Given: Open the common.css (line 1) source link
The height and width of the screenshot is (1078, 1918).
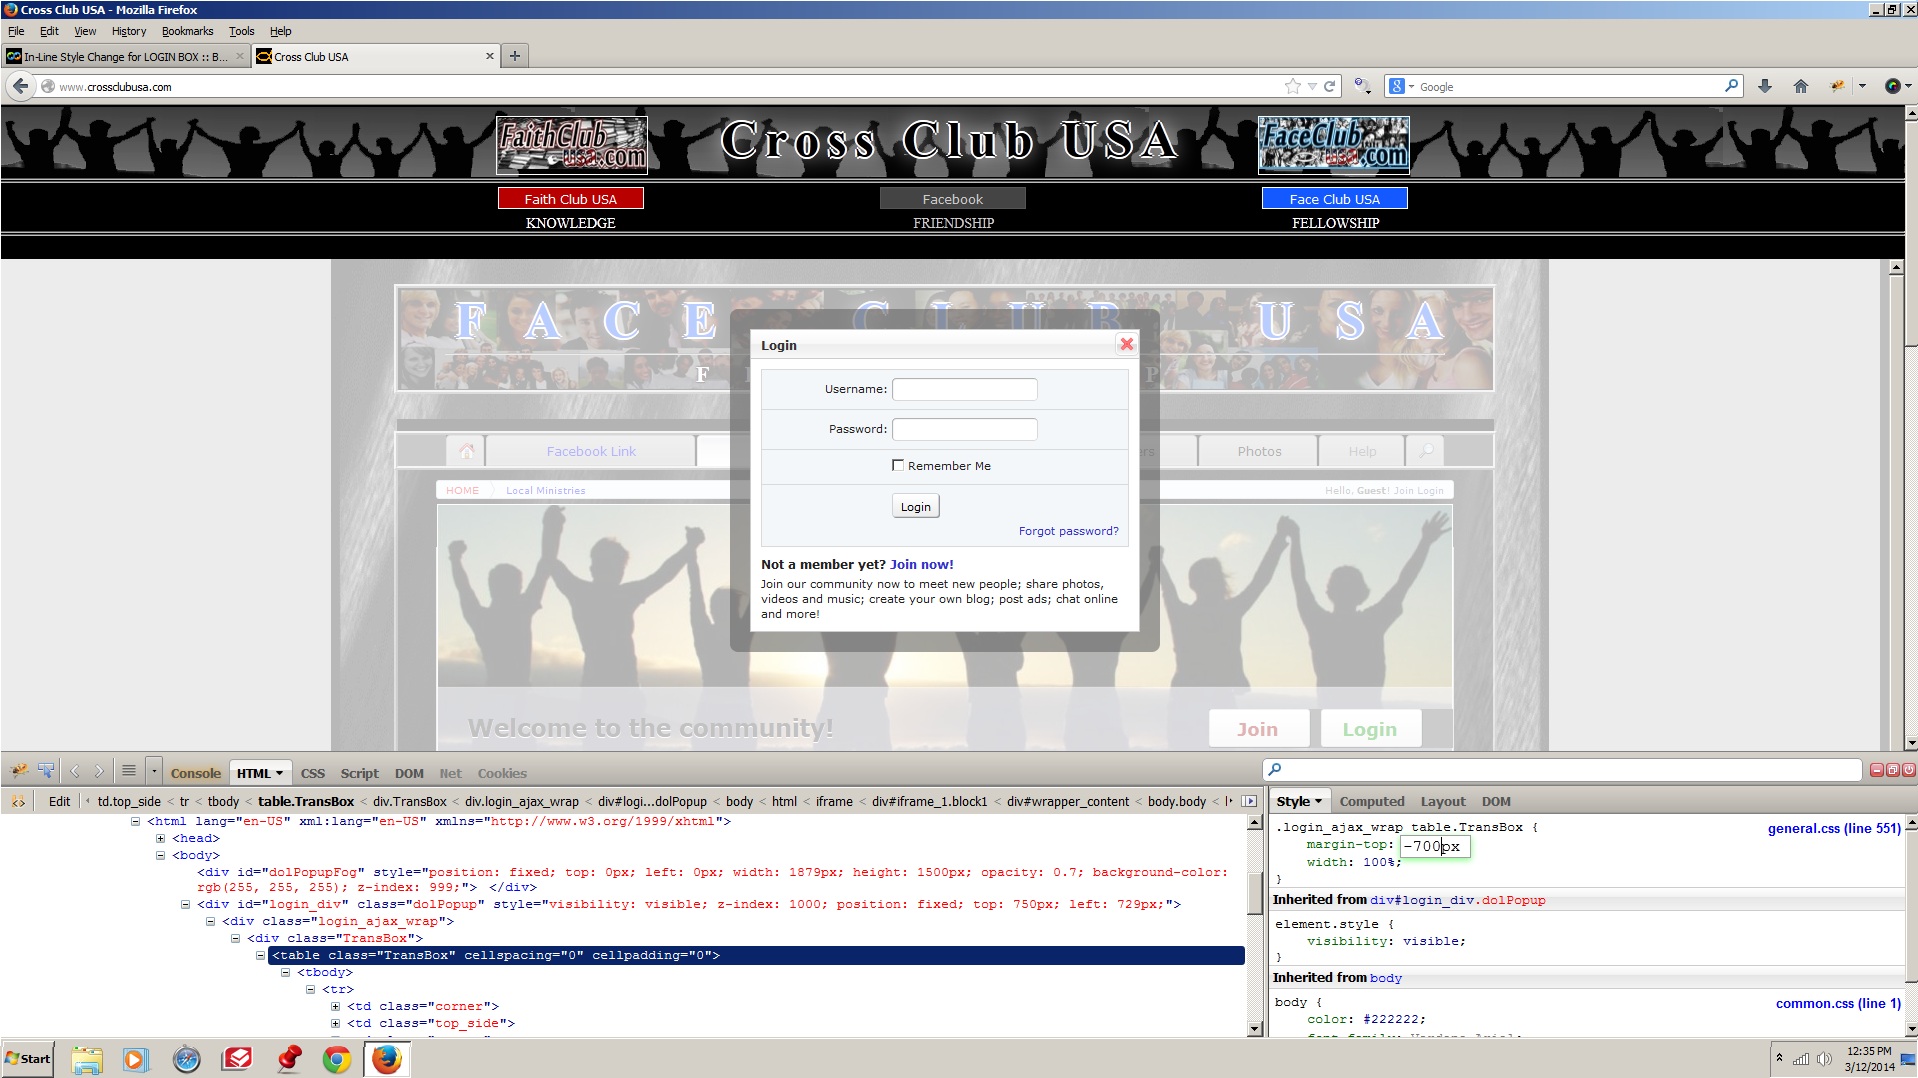Looking at the screenshot, I should pos(1838,1003).
